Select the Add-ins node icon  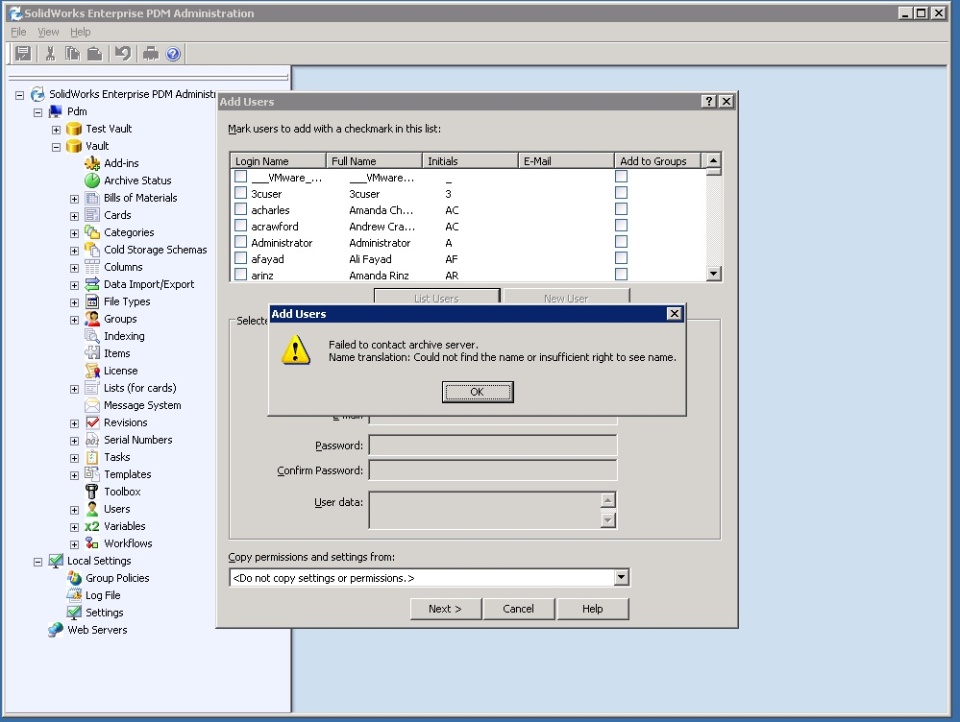[92, 163]
